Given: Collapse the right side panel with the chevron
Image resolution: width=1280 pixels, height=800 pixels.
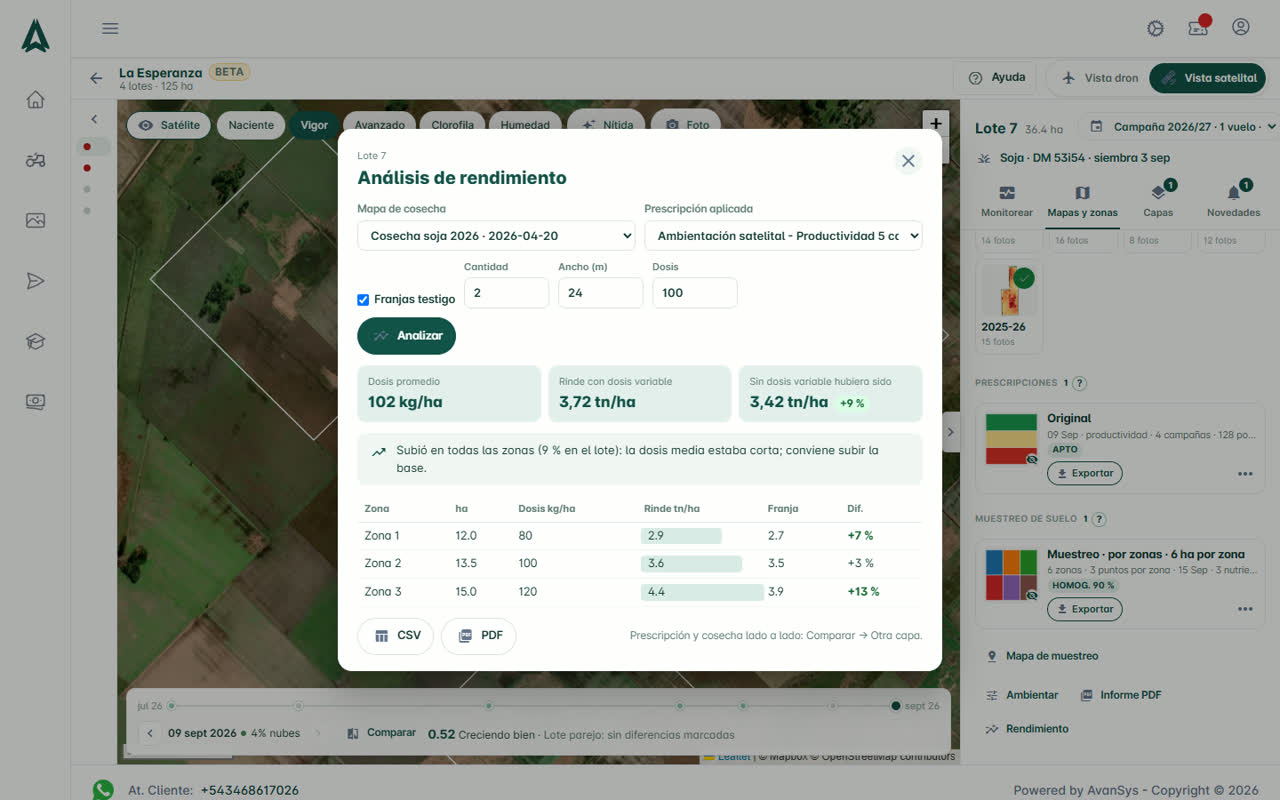Looking at the screenshot, I should tap(950, 432).
